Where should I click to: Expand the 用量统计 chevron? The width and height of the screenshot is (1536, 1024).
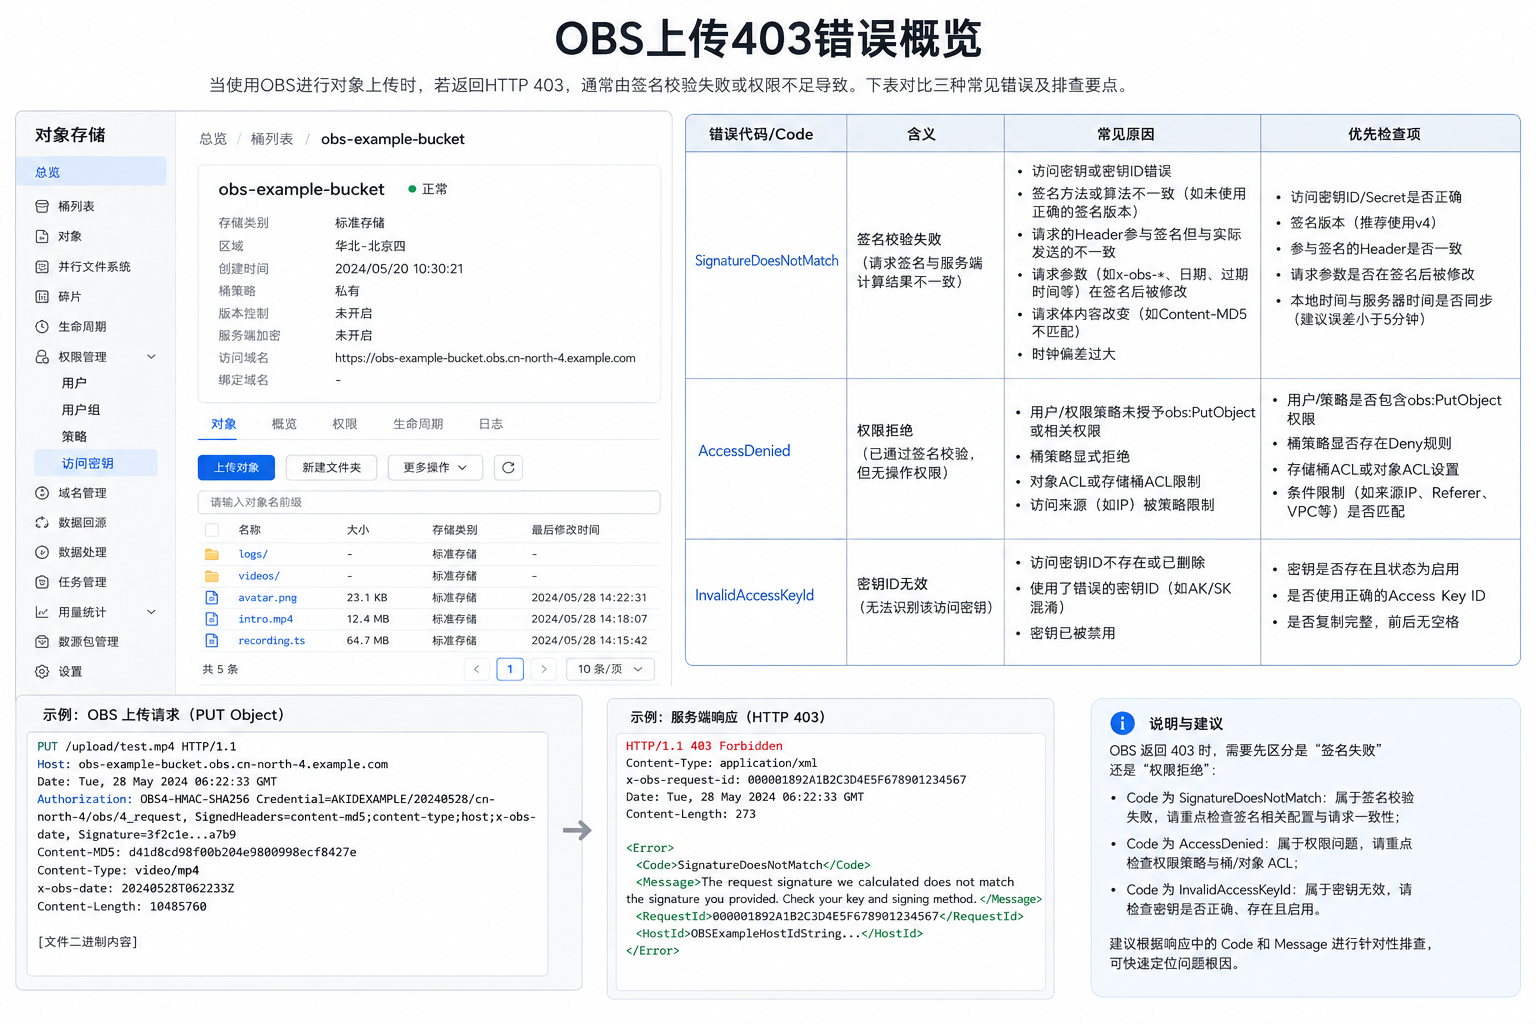(x=152, y=612)
